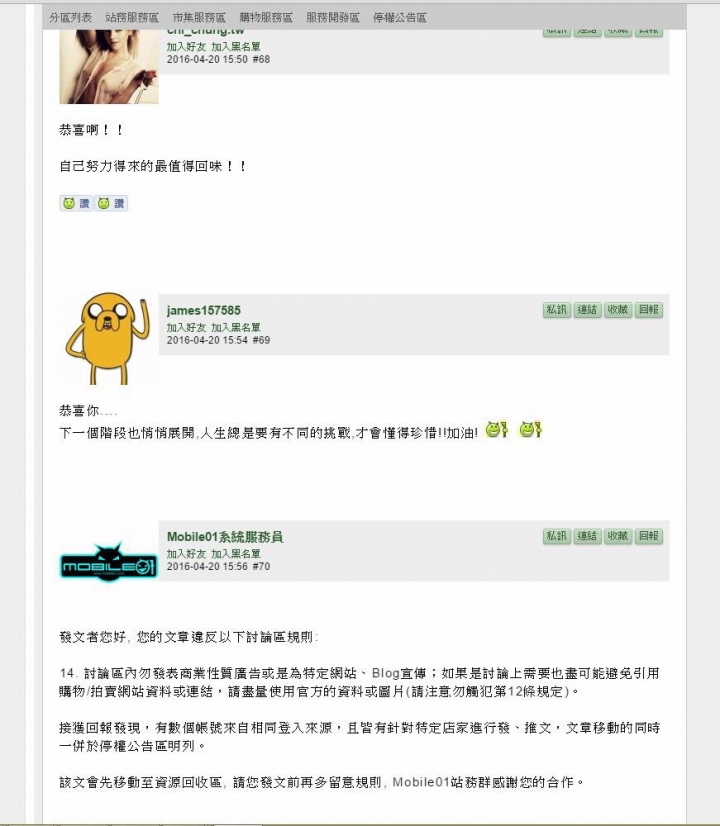This screenshot has width=720, height=826.
Task: Click the Jake the Dog avatar
Action: click(x=109, y=338)
